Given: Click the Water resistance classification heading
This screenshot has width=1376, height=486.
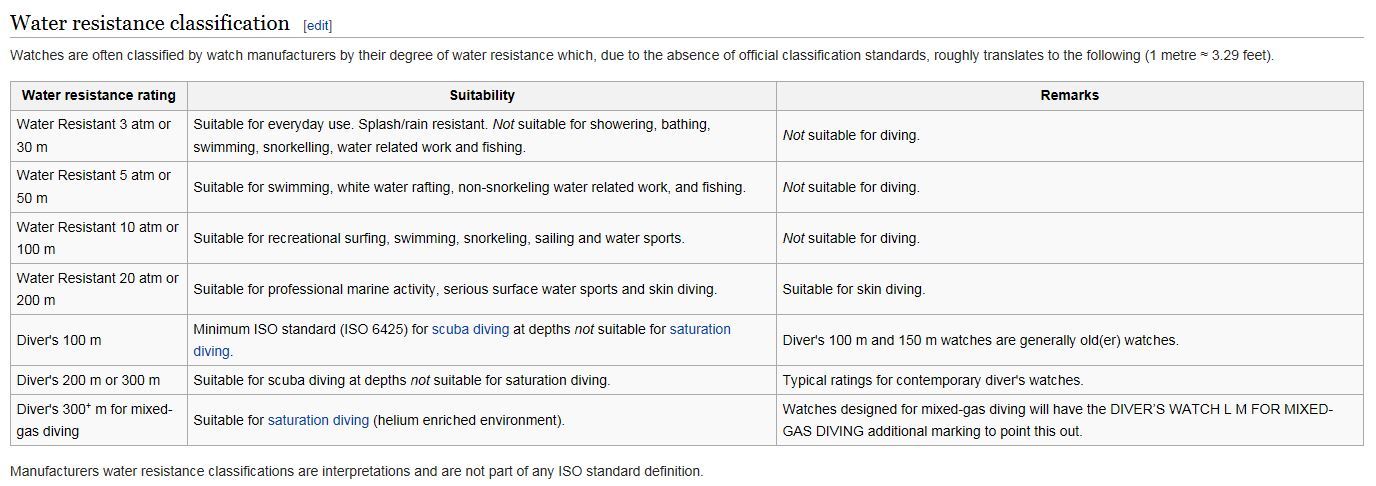Looking at the screenshot, I should tap(150, 22).
